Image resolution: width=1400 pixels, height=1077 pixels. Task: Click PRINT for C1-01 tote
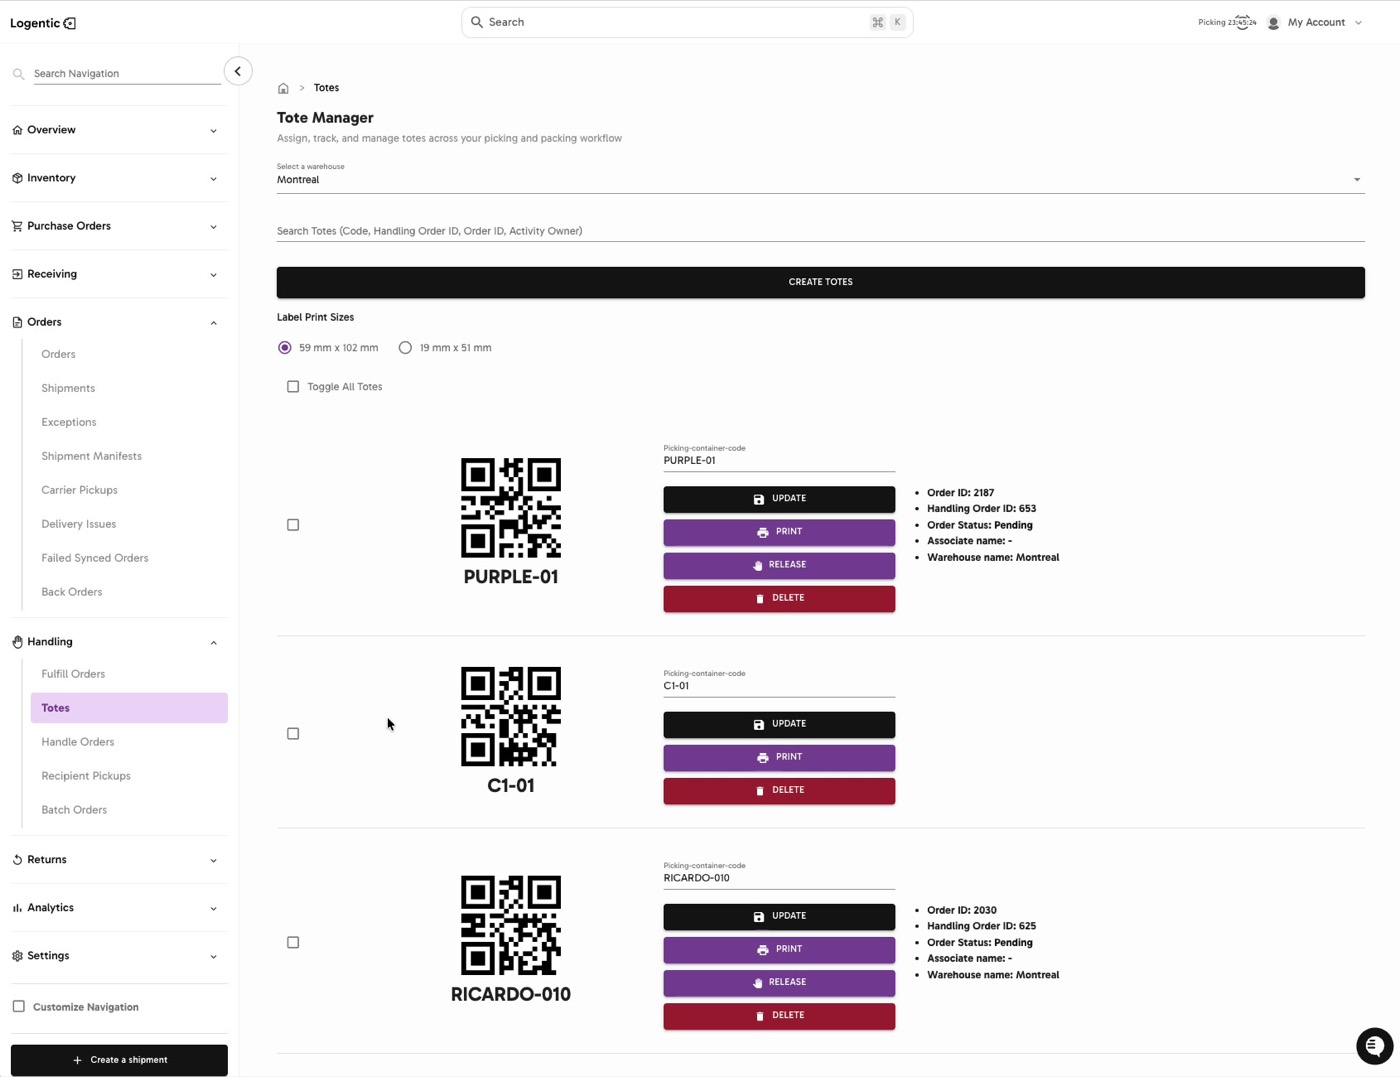pyautogui.click(x=779, y=757)
